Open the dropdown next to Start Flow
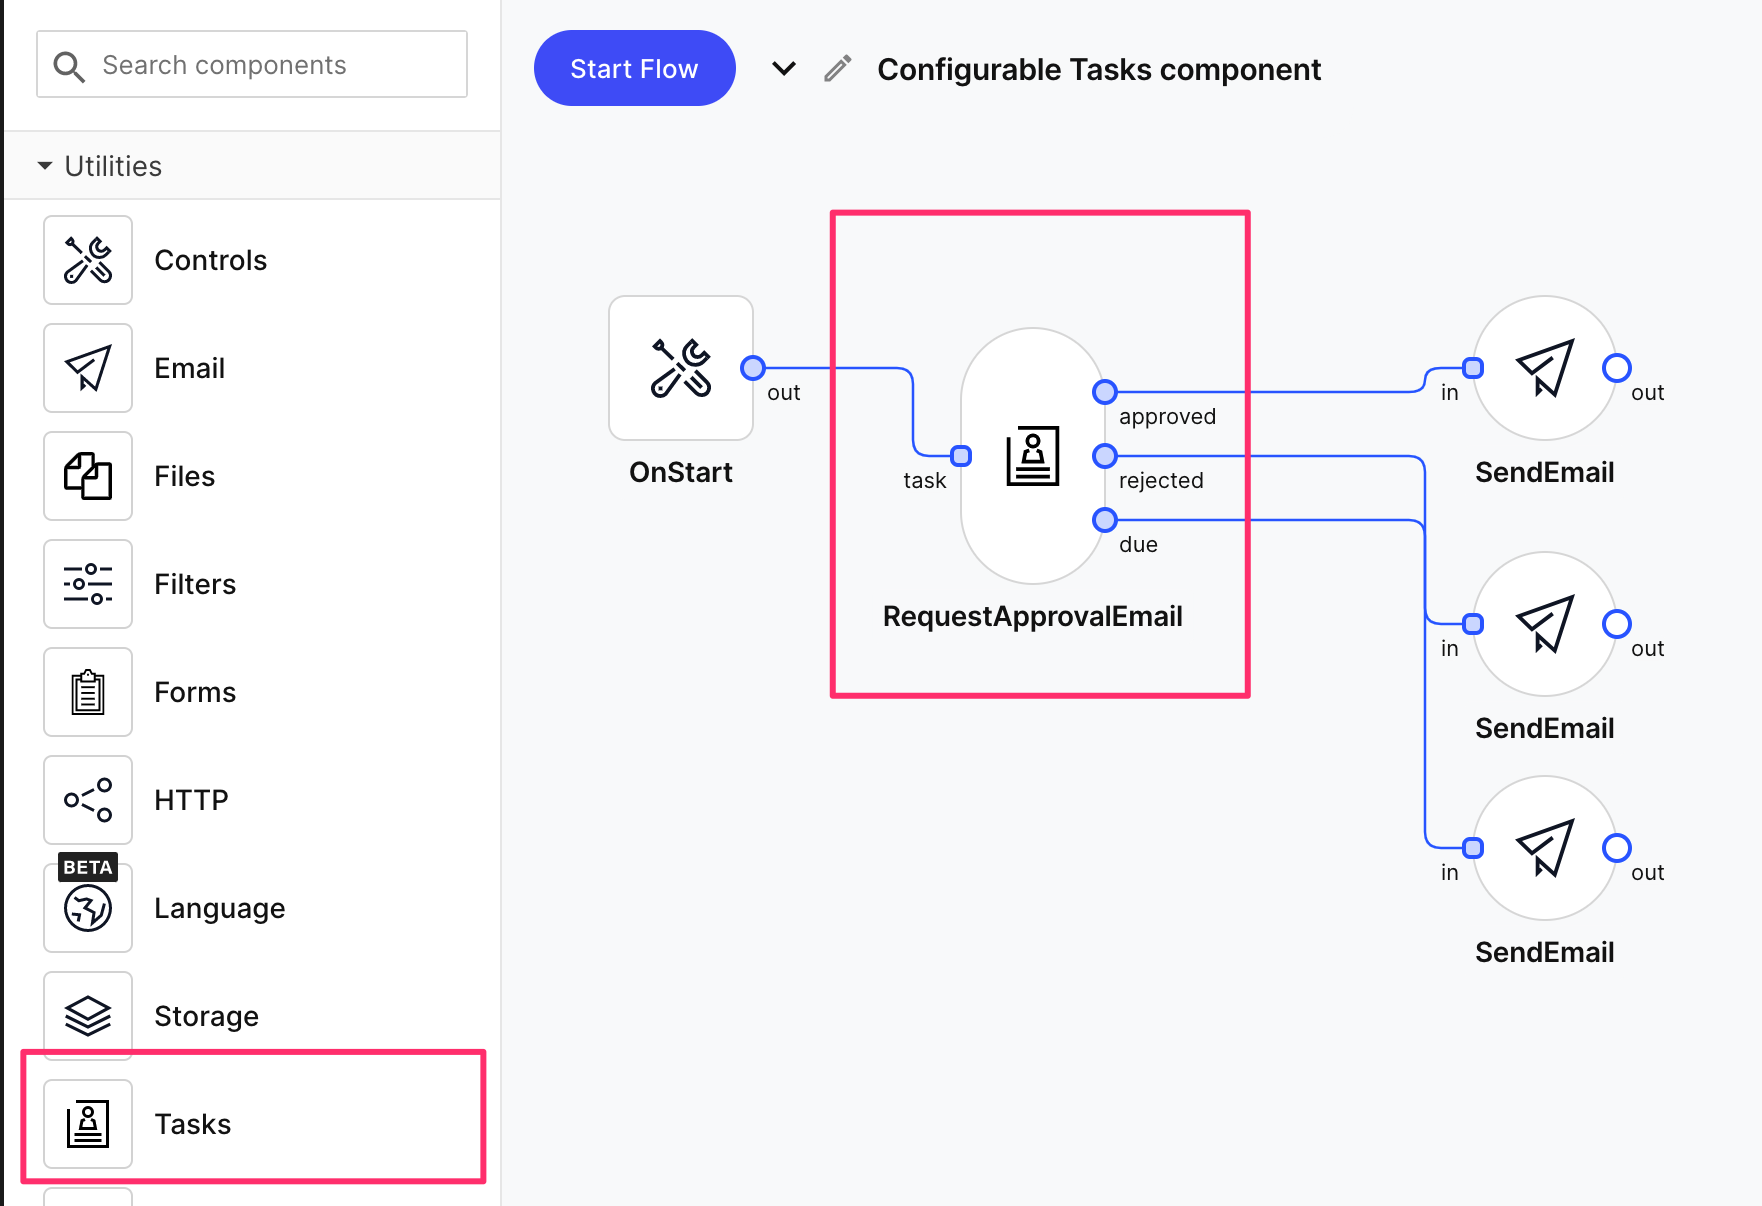Viewport: 1762px width, 1206px height. pos(784,69)
